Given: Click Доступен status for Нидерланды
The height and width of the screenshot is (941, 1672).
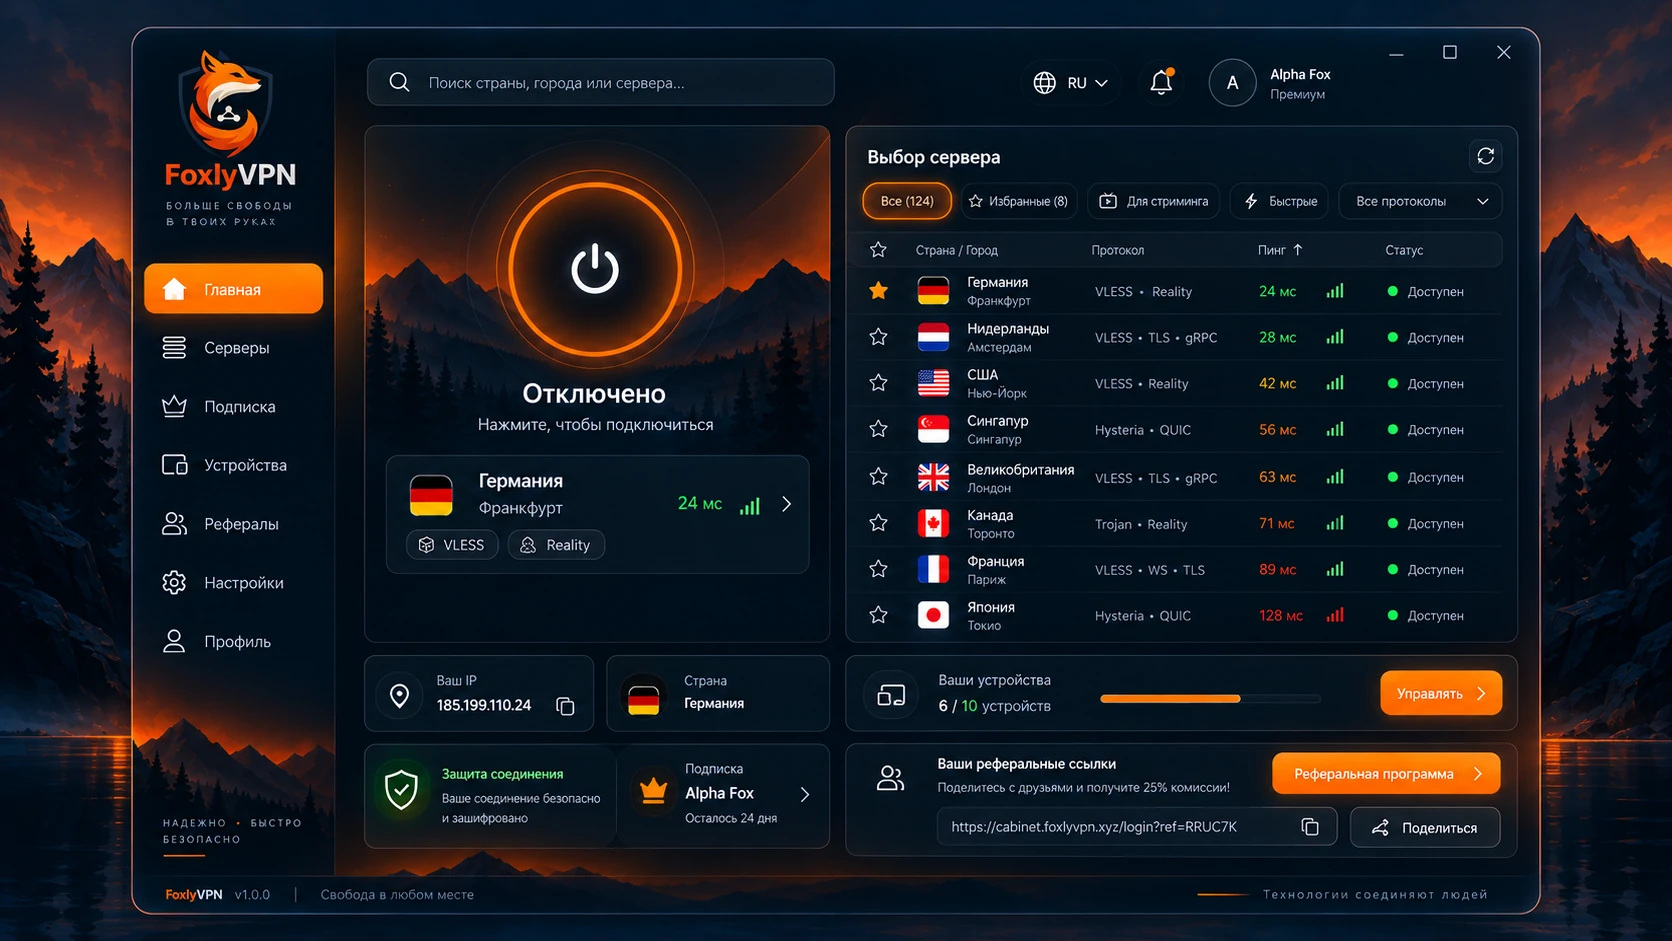Looking at the screenshot, I should [x=1426, y=338].
